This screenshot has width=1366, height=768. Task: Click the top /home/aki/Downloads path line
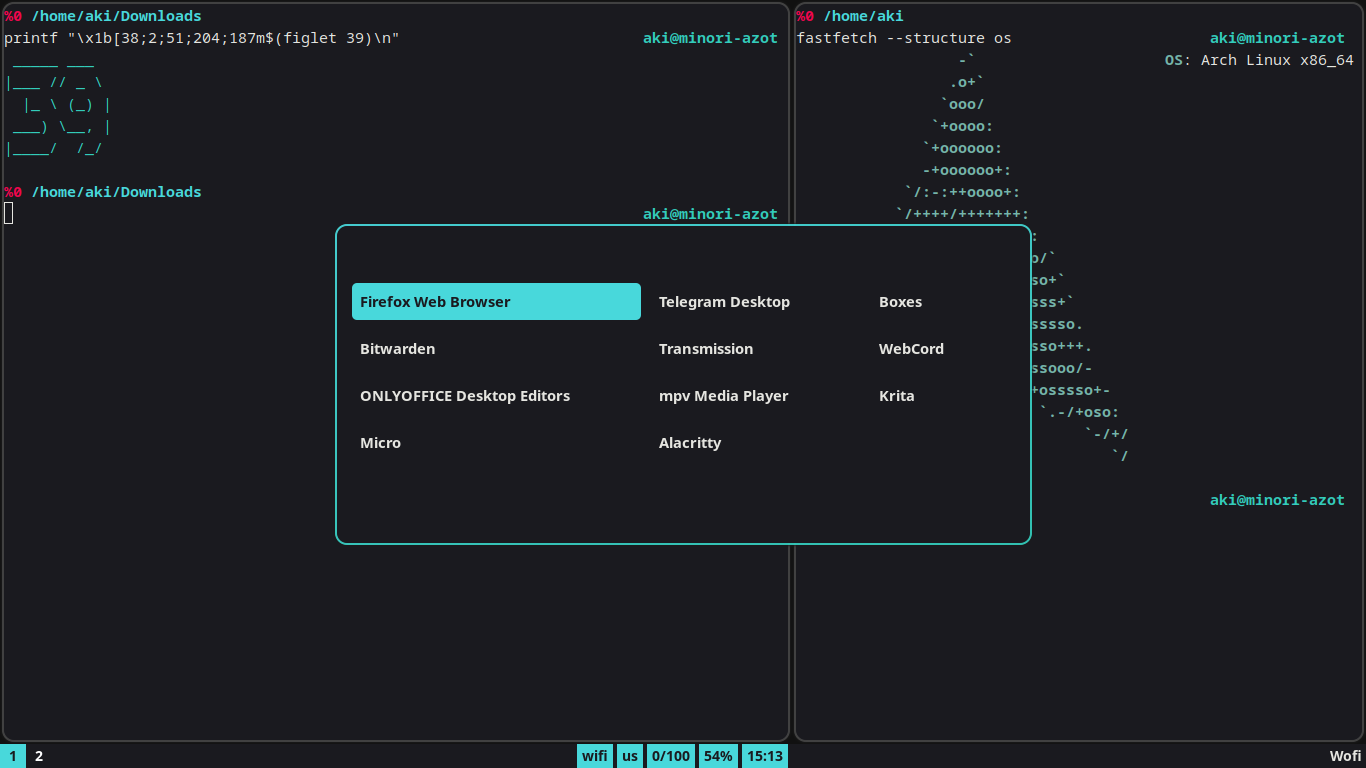pyautogui.click(x=116, y=16)
